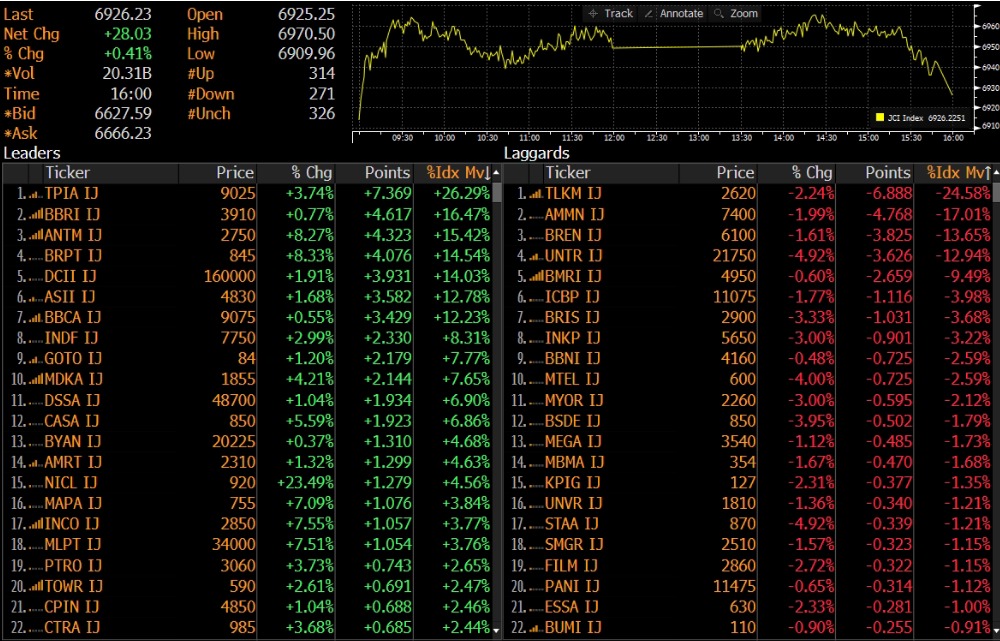Click the volume bars icon beside UNTR IJ
Screen dimensions: 1000x641
[x=536, y=256]
